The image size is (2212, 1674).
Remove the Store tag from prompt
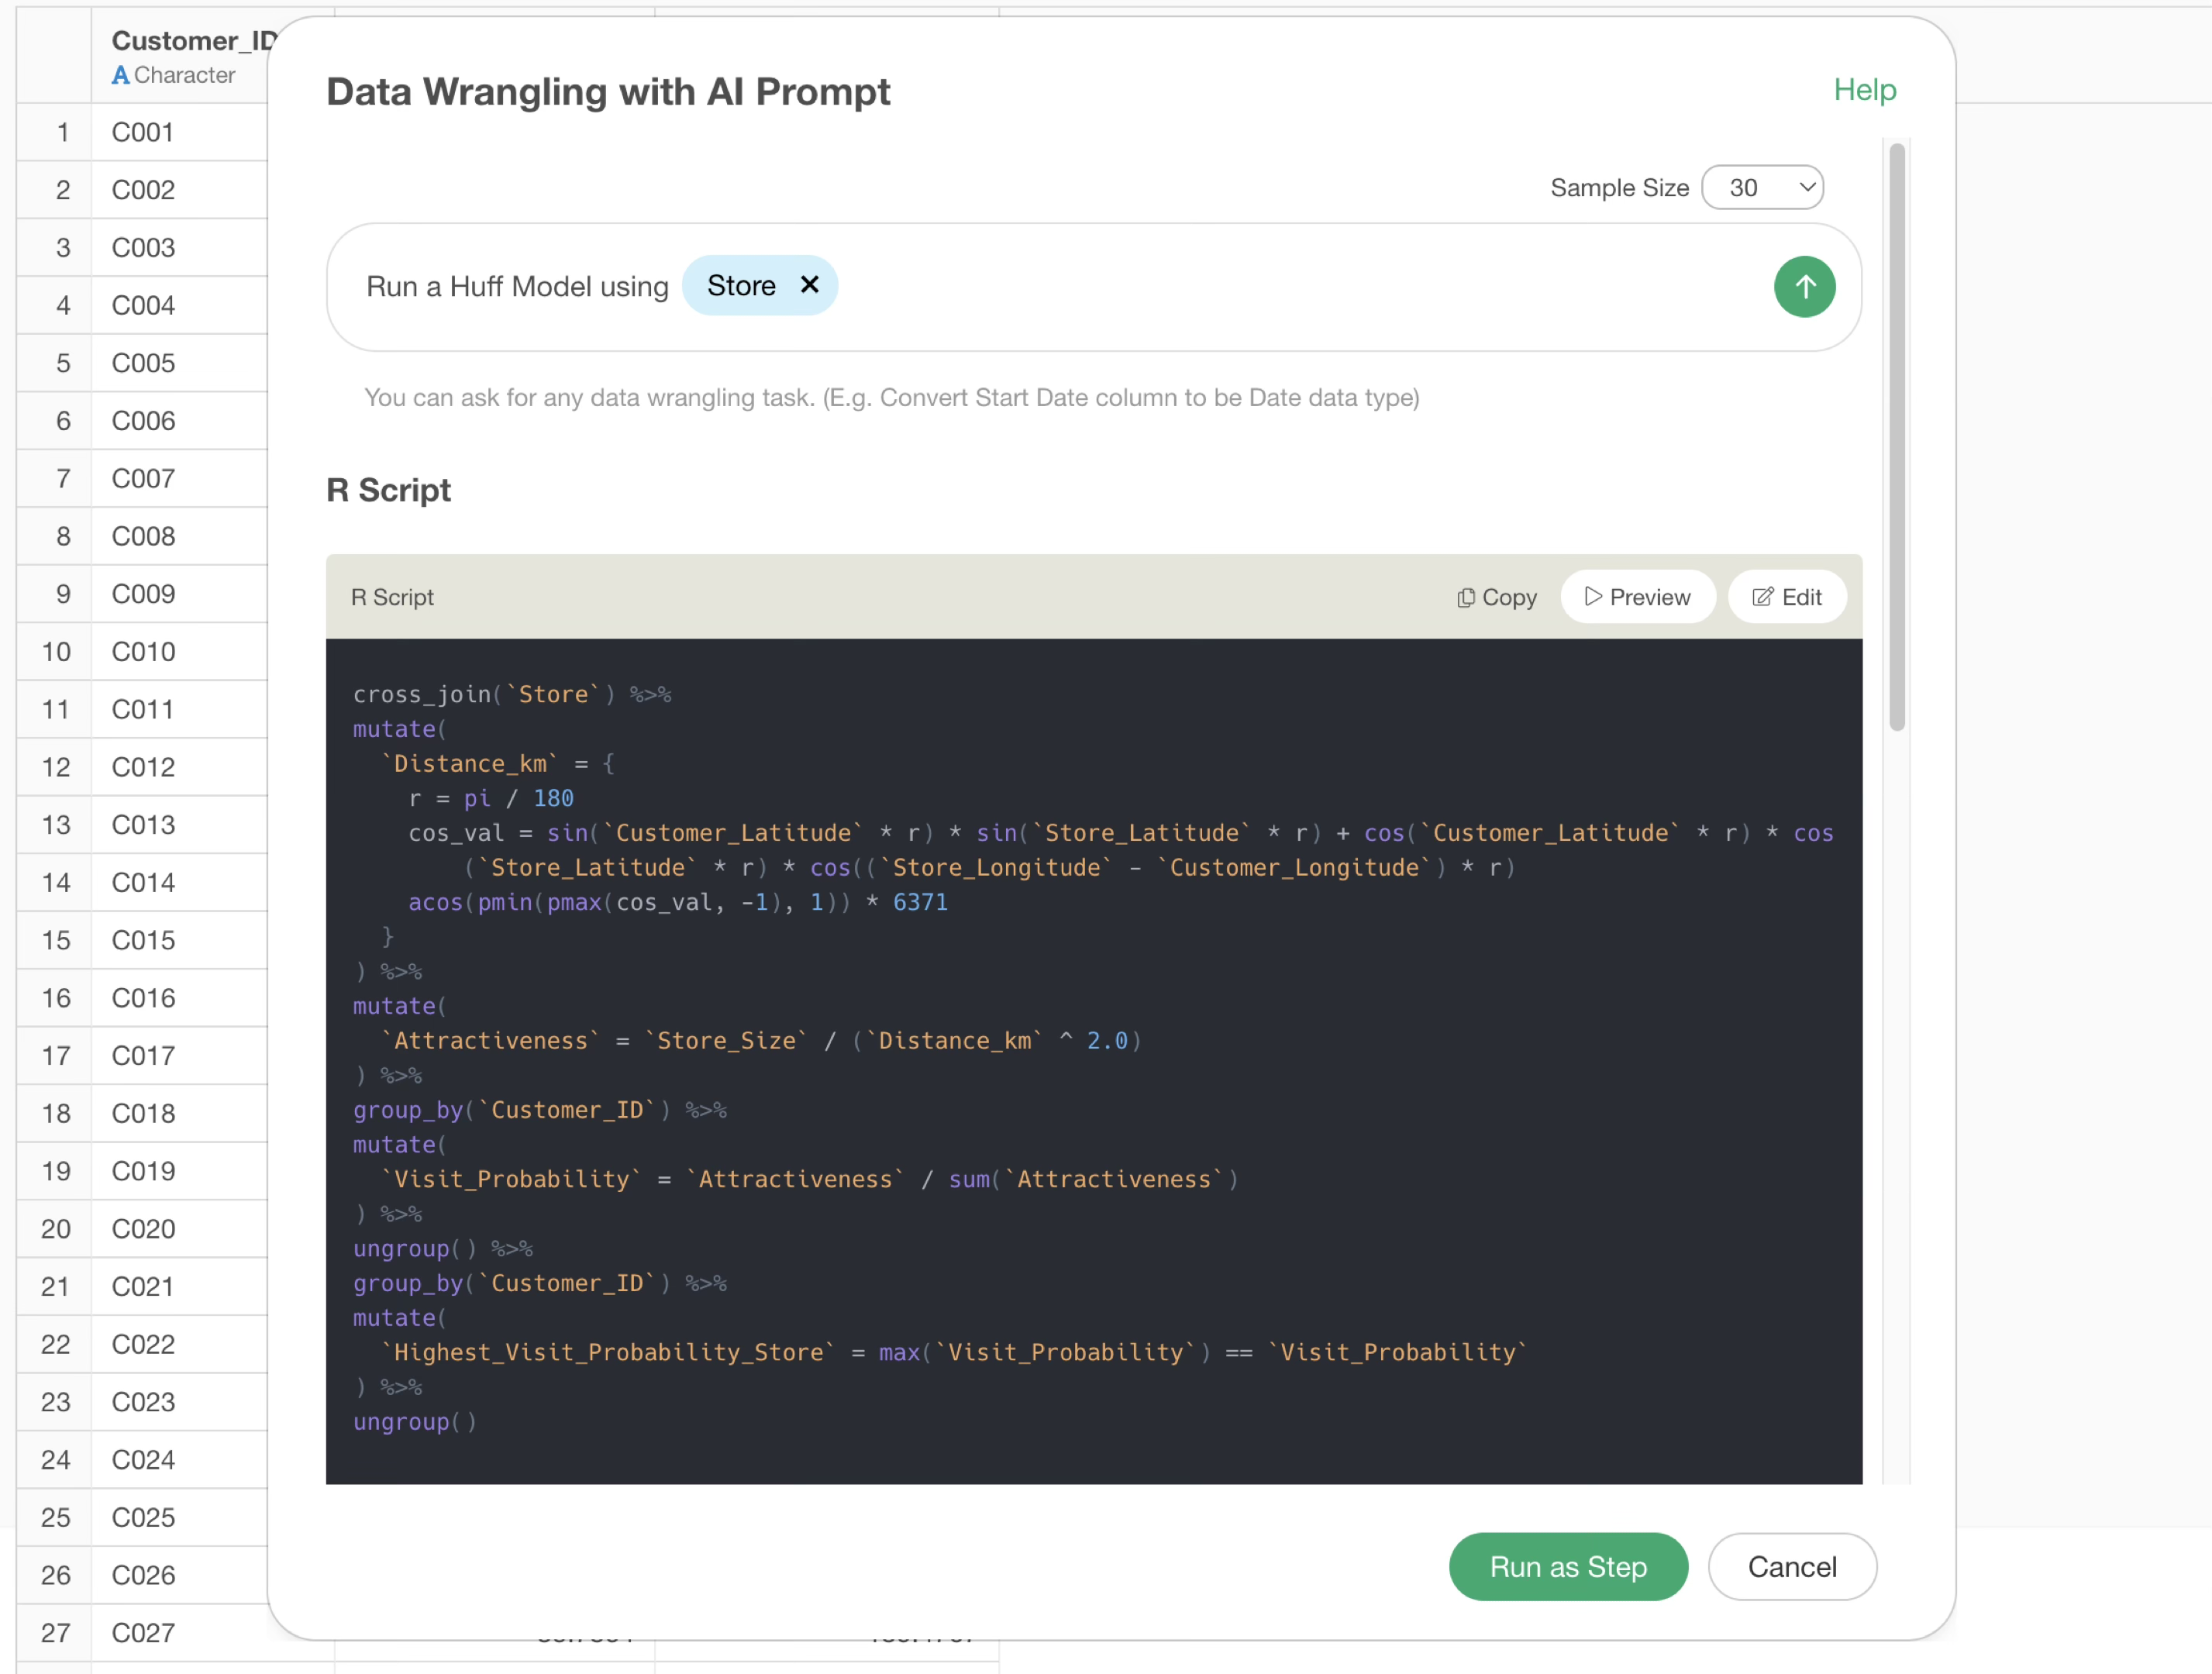(x=809, y=285)
